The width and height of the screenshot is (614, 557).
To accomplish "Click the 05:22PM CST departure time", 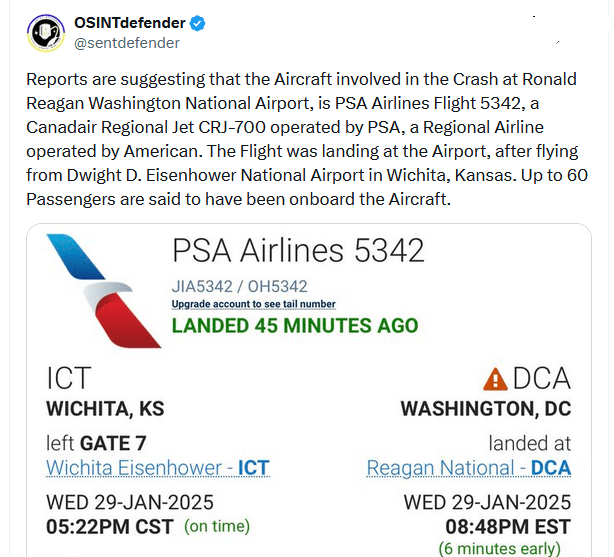I will (110, 526).
